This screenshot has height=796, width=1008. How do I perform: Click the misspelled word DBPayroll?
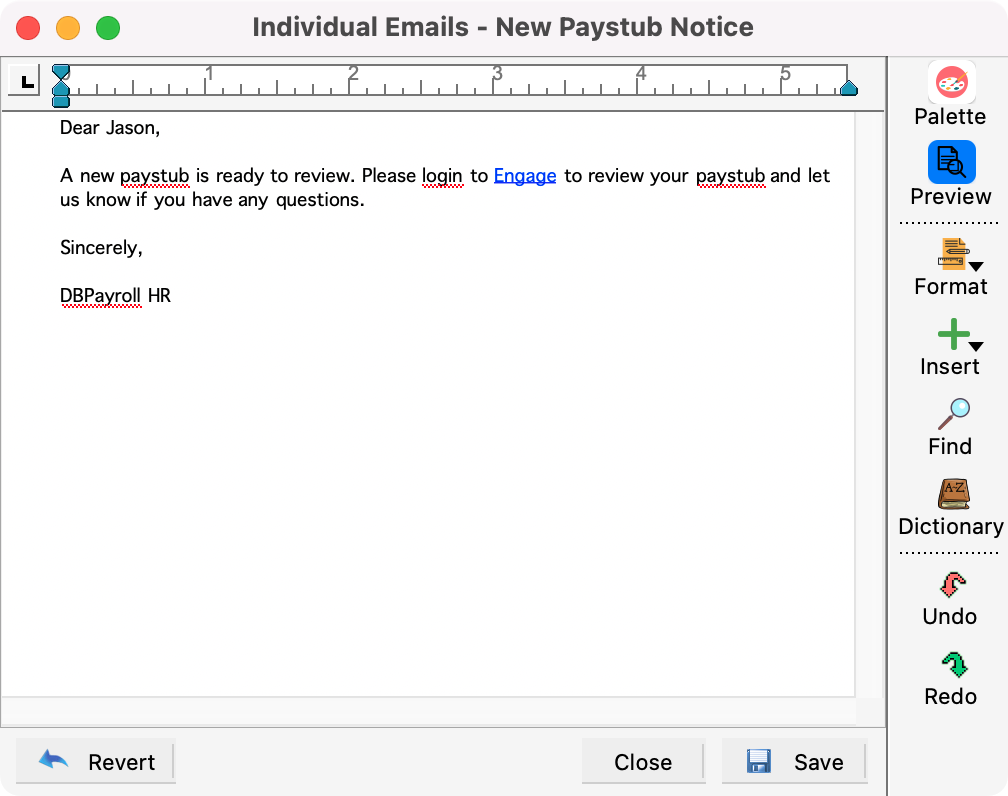[101, 296]
